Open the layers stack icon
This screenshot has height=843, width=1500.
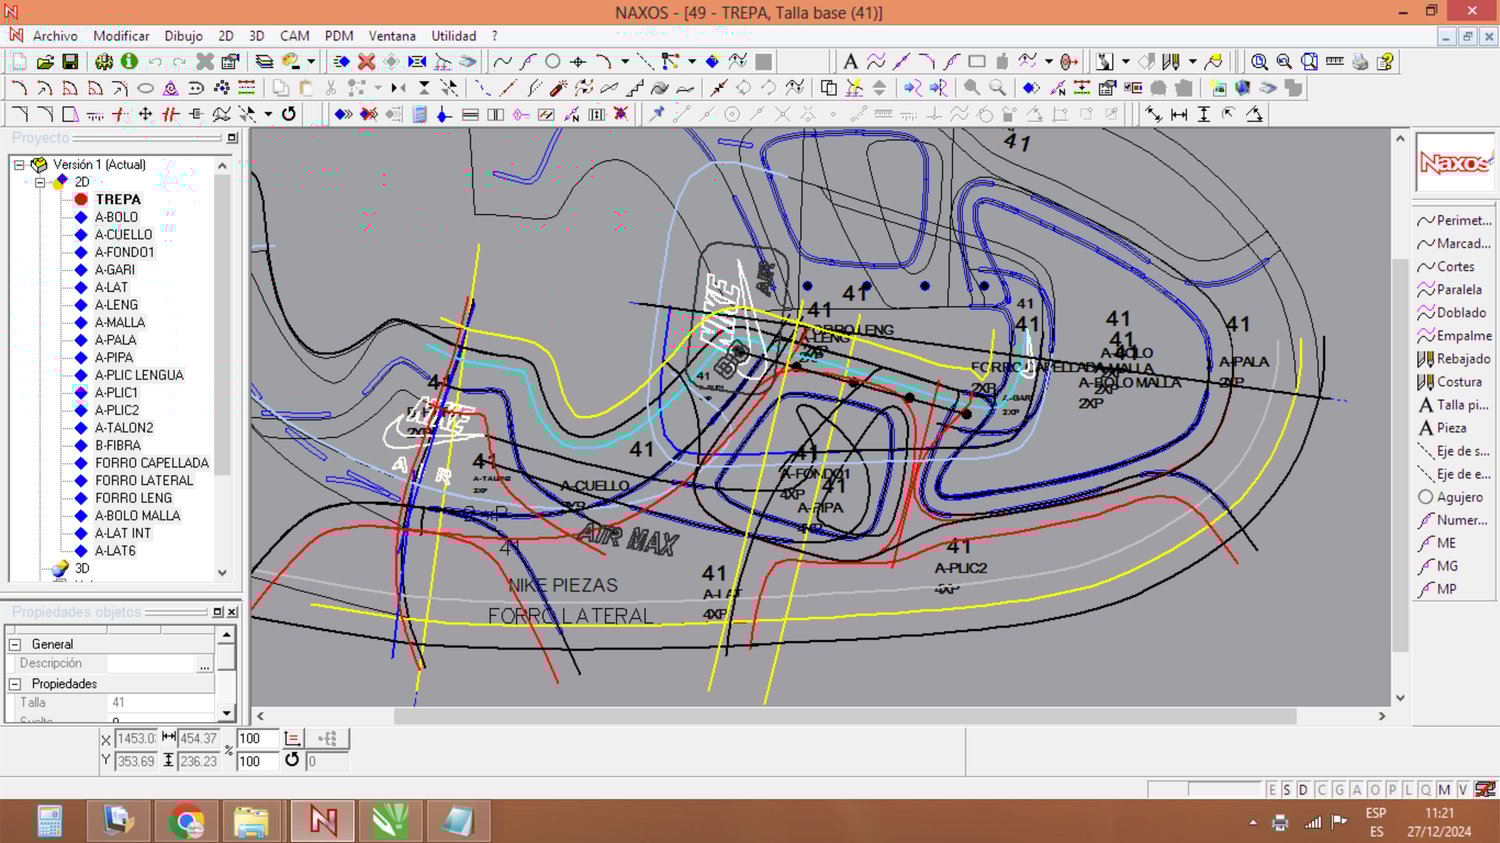[264, 62]
